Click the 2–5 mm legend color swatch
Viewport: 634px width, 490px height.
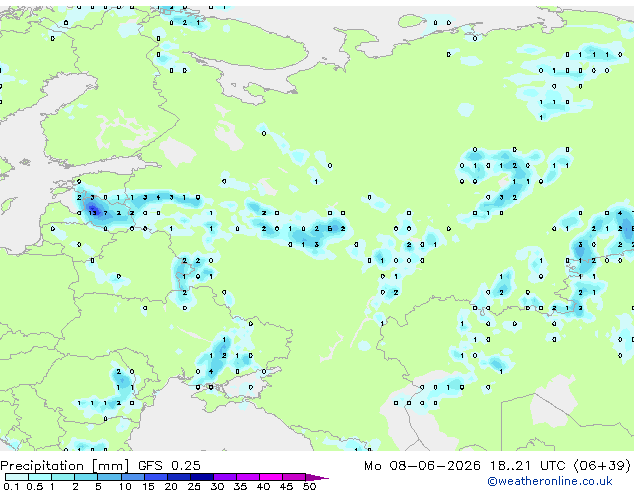(86, 477)
